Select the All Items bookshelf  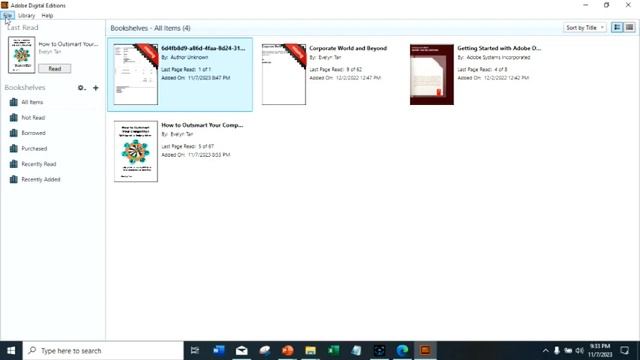pyautogui.click(x=32, y=102)
